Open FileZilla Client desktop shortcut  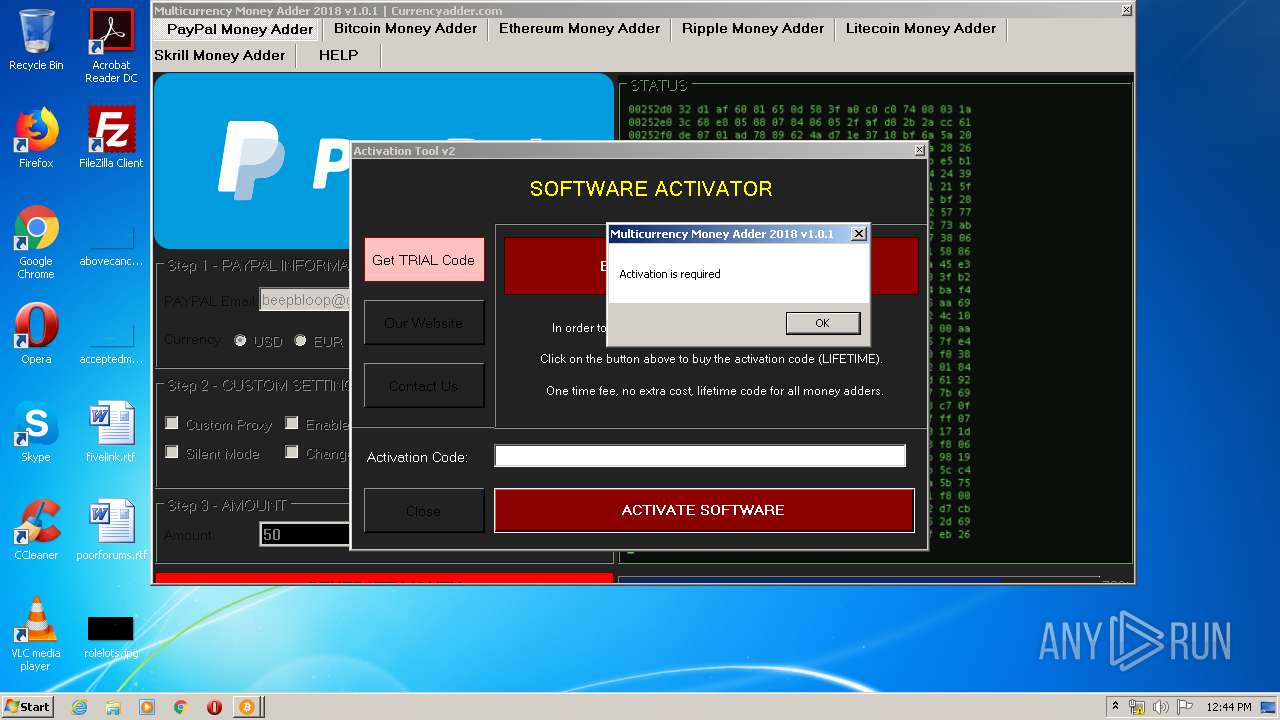click(x=111, y=138)
